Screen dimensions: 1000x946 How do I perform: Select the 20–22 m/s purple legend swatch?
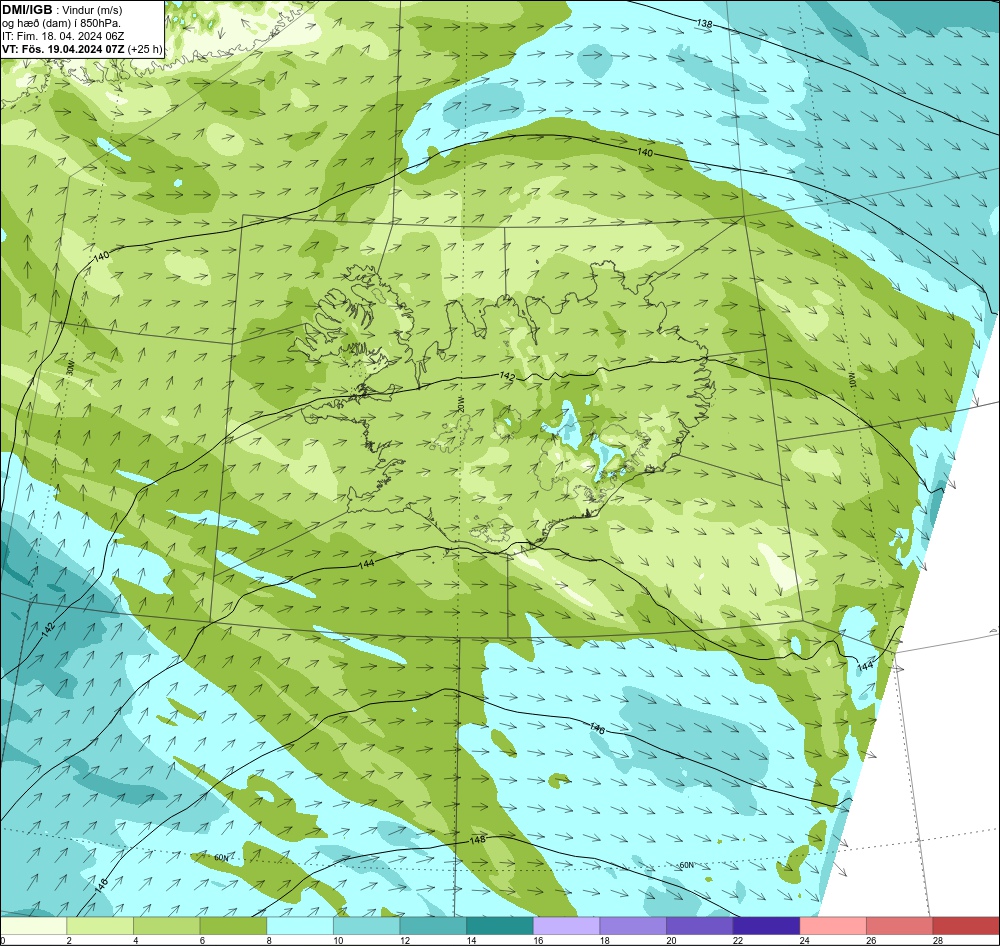point(700,926)
